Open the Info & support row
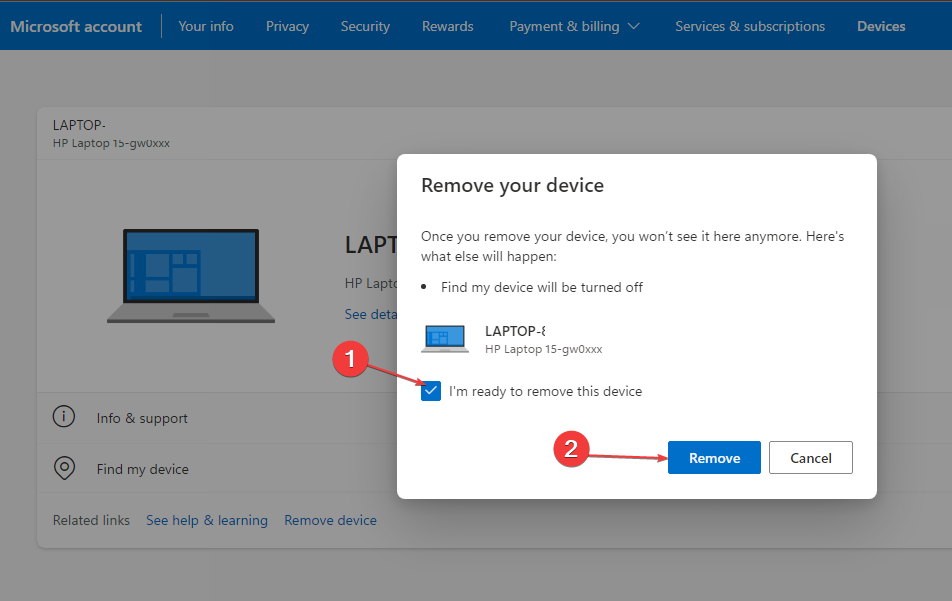This screenshot has height=601, width=952. pos(217,418)
